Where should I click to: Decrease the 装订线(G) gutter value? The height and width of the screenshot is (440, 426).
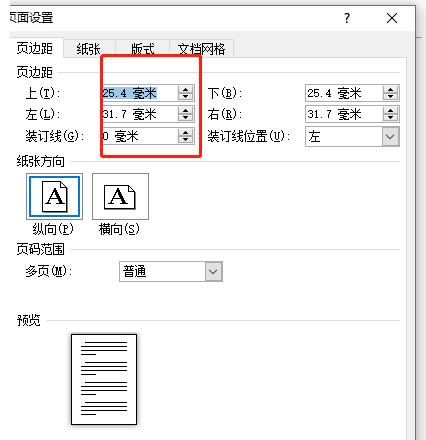(186, 140)
